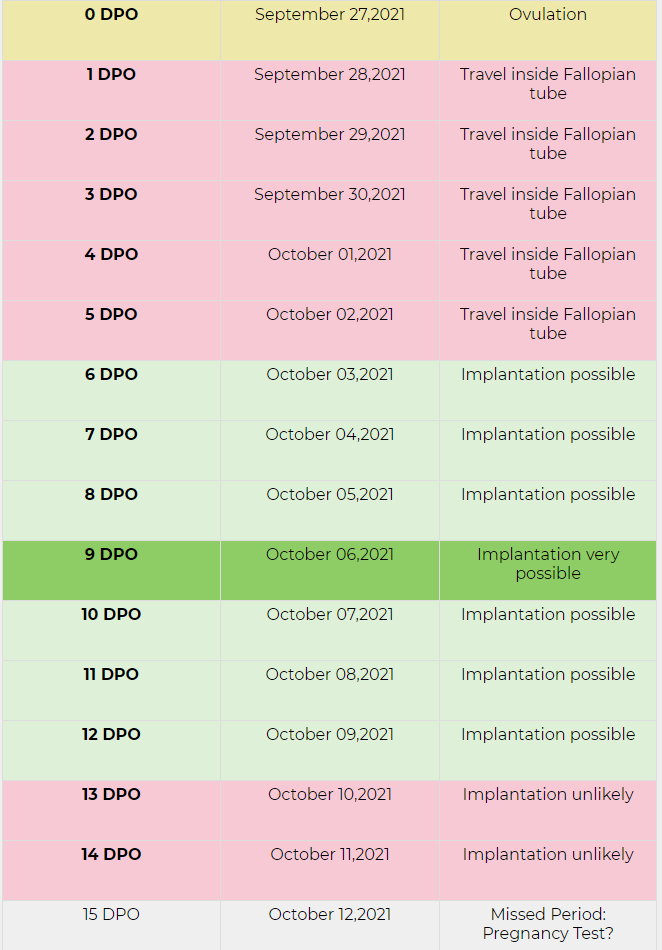Screen dimensions: 662x950
Task: Click the 0 DPO row label
Action: point(111,15)
